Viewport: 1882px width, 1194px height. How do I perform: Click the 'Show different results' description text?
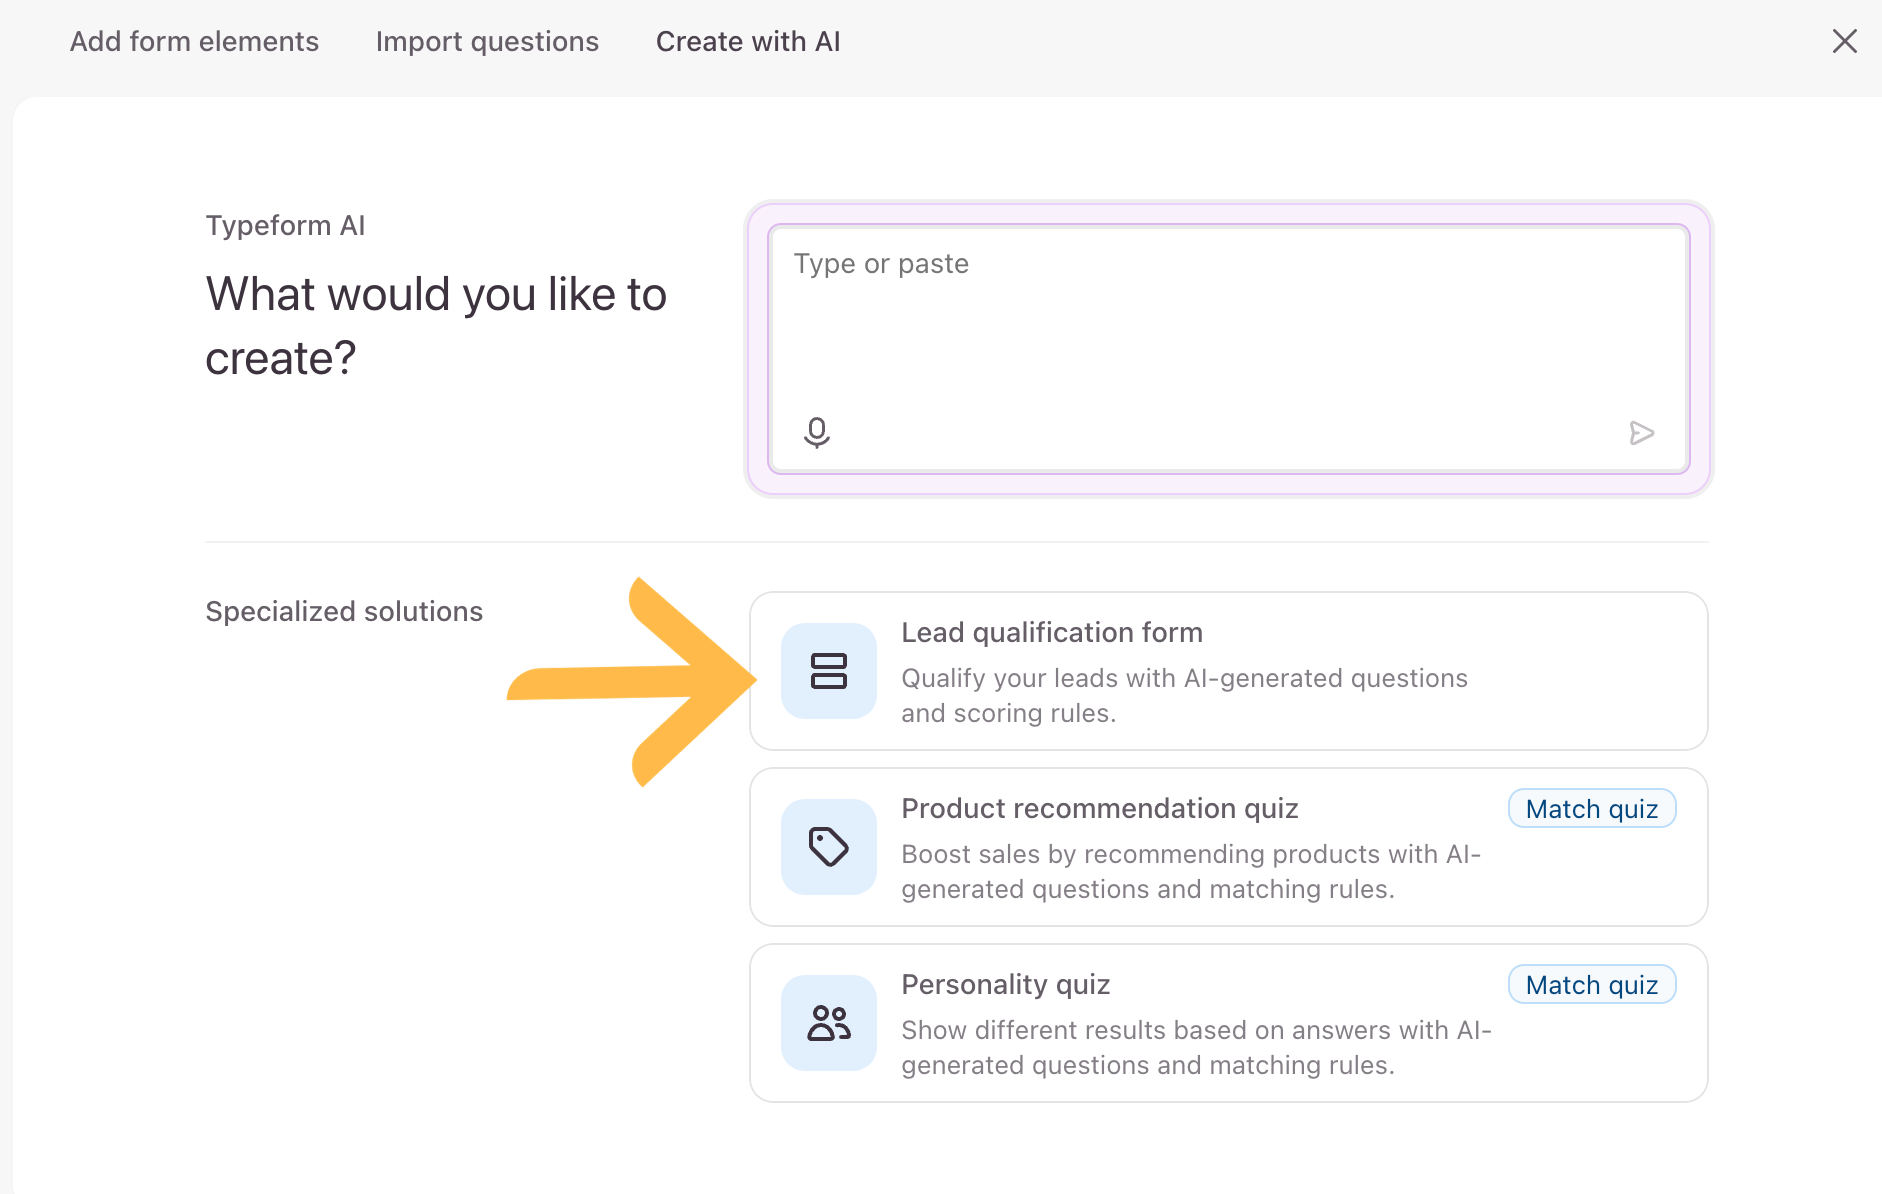point(1195,1047)
